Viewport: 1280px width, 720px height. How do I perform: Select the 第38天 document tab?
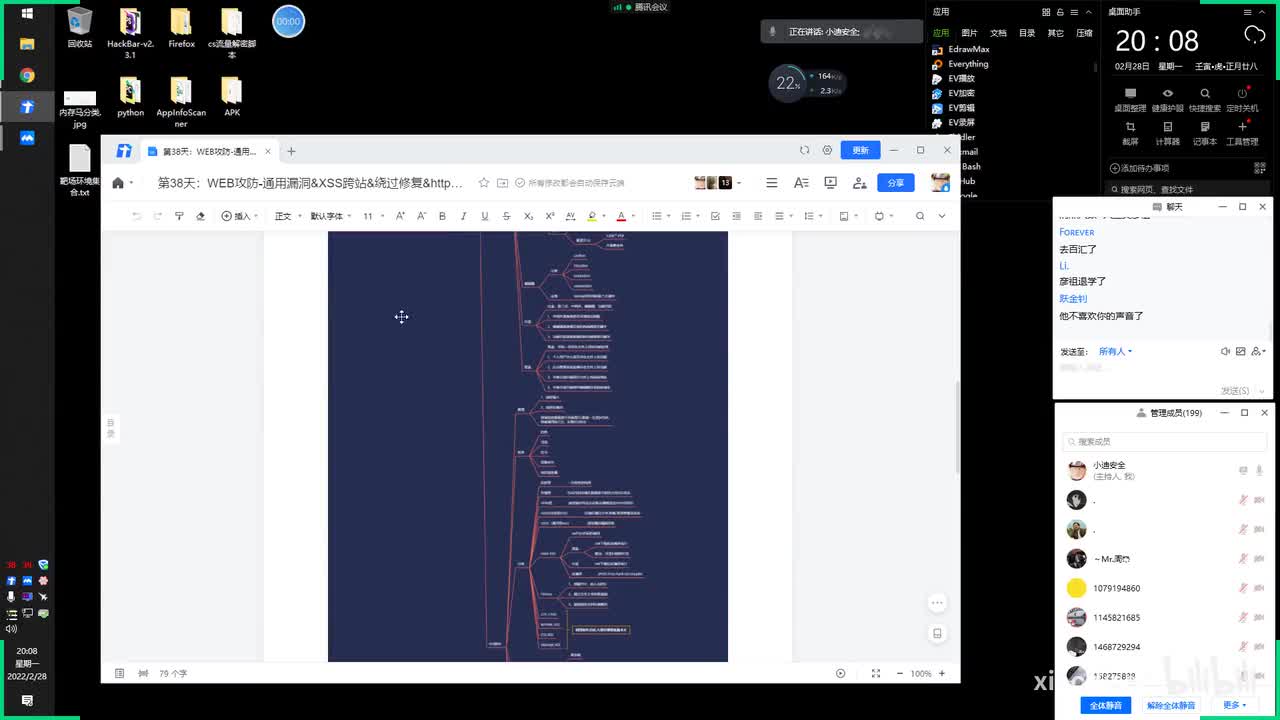tap(208, 151)
